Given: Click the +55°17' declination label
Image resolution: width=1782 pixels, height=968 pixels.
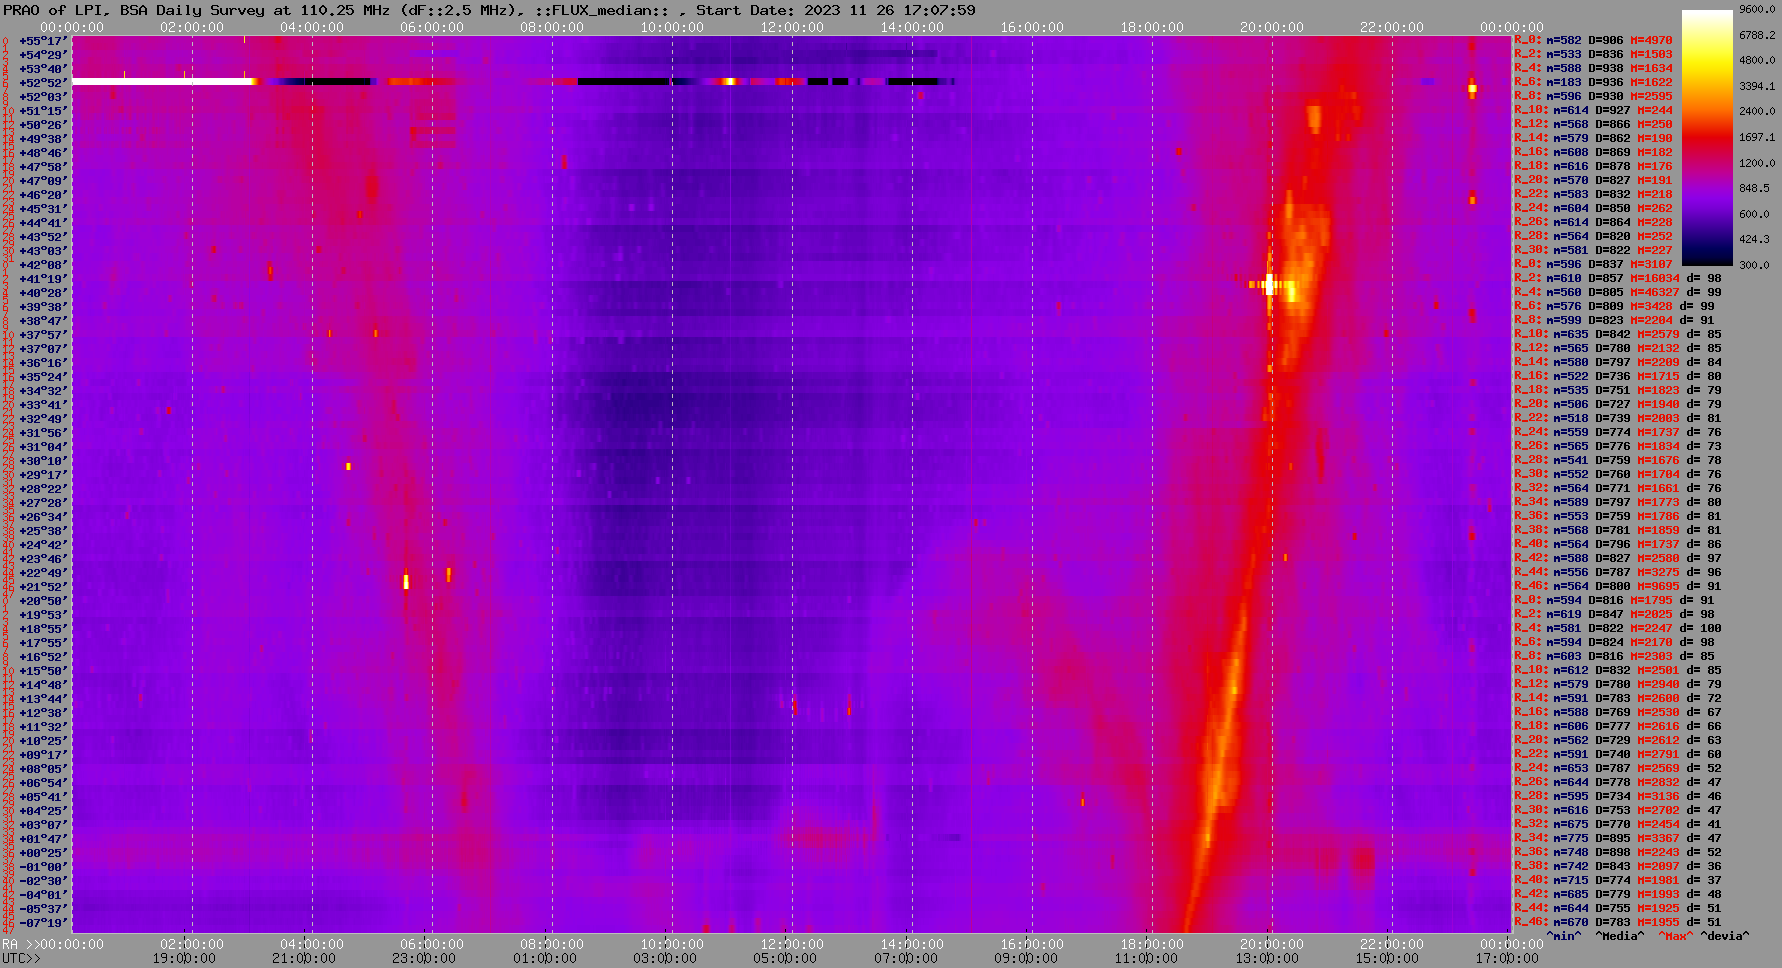Looking at the screenshot, I should coord(43,40).
